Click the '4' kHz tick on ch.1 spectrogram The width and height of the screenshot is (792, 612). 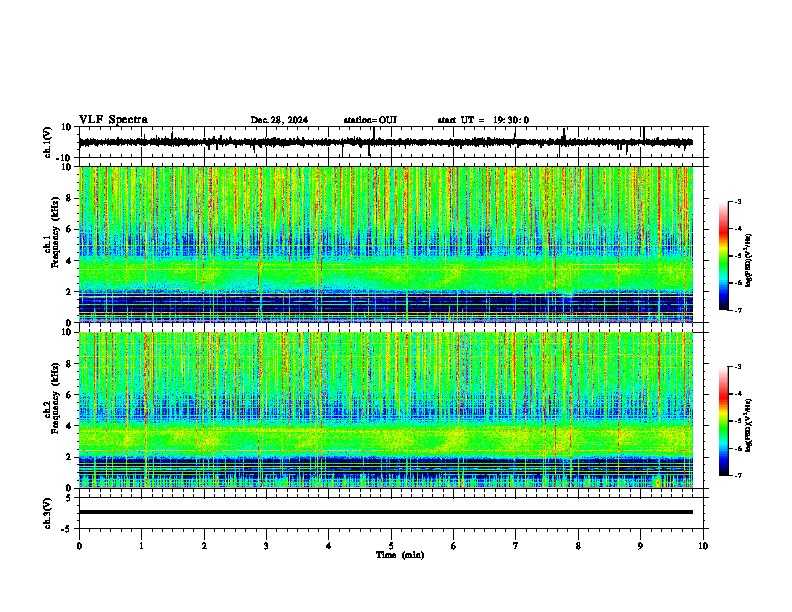click(x=69, y=261)
